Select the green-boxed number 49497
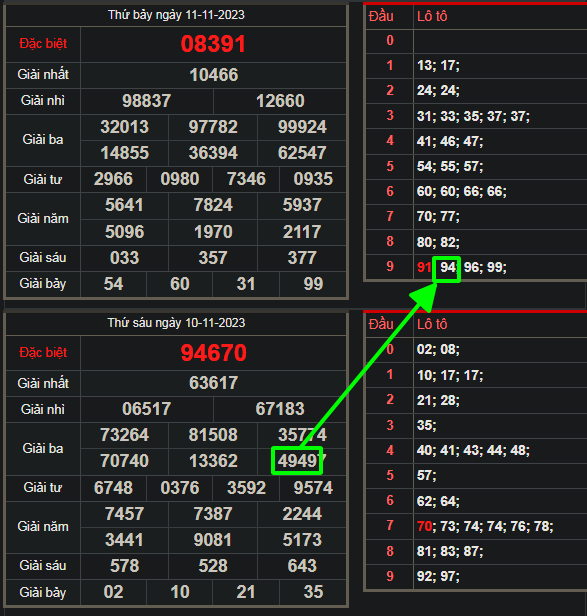 297,460
